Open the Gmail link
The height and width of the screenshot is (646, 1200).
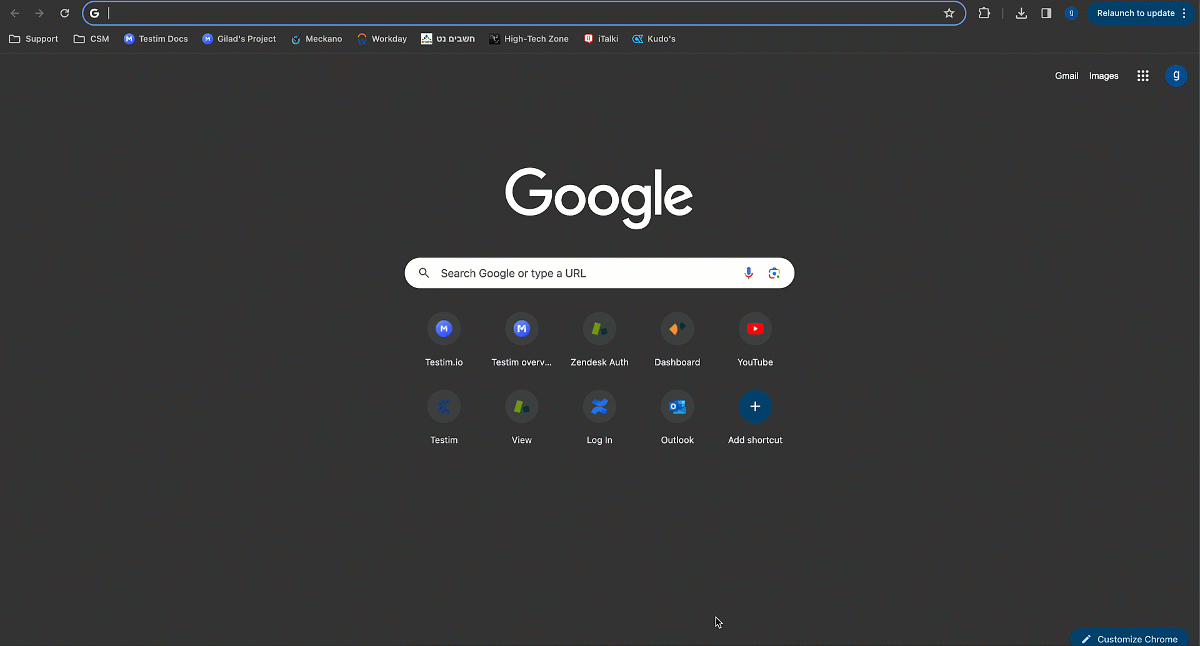[x=1066, y=76]
